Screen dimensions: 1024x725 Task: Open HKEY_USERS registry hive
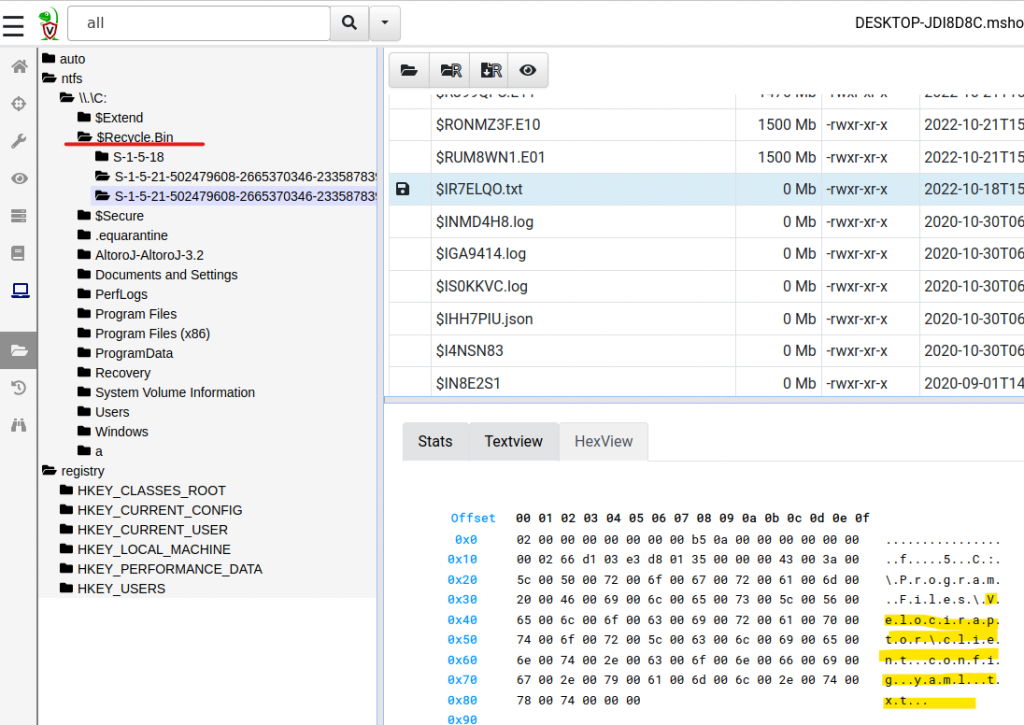pyautogui.click(x=112, y=588)
